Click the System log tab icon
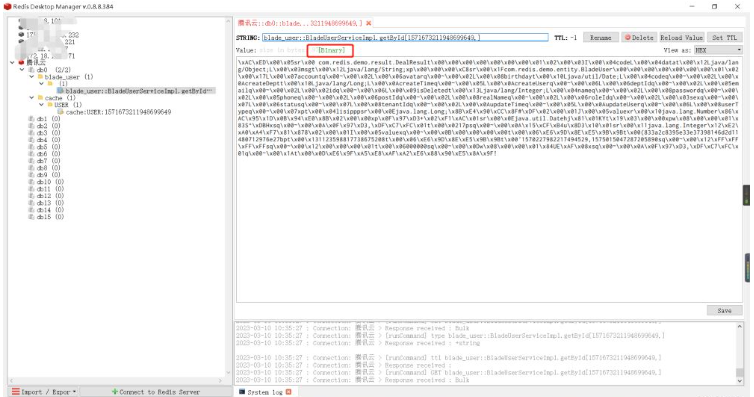The image size is (754, 397). coord(242,392)
